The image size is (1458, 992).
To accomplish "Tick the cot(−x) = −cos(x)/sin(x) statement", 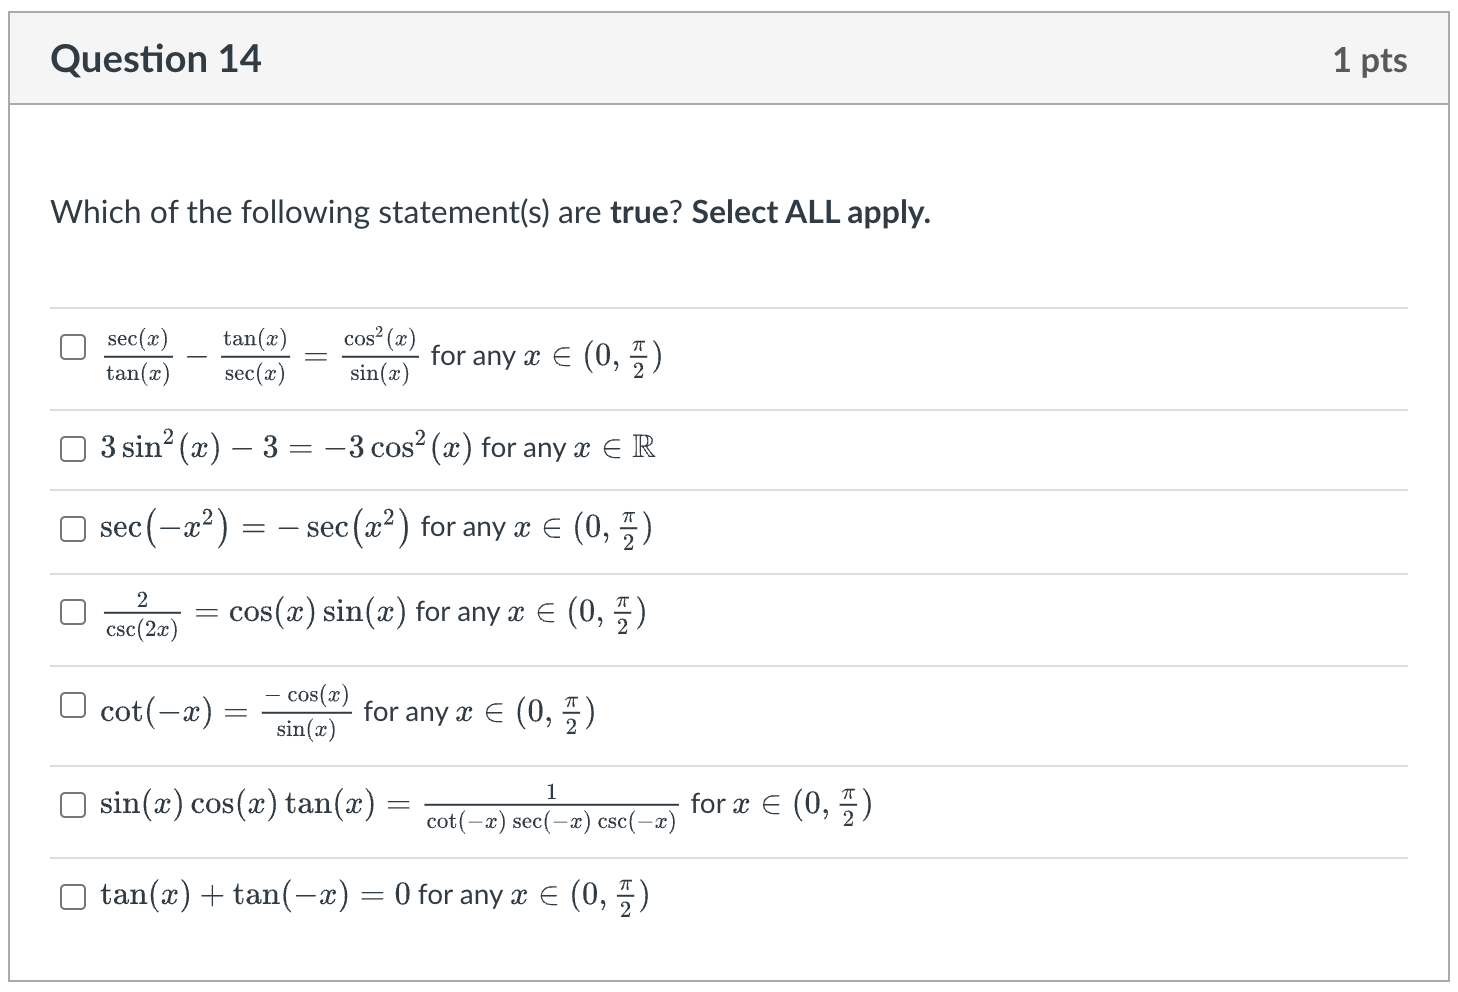I will (72, 705).
